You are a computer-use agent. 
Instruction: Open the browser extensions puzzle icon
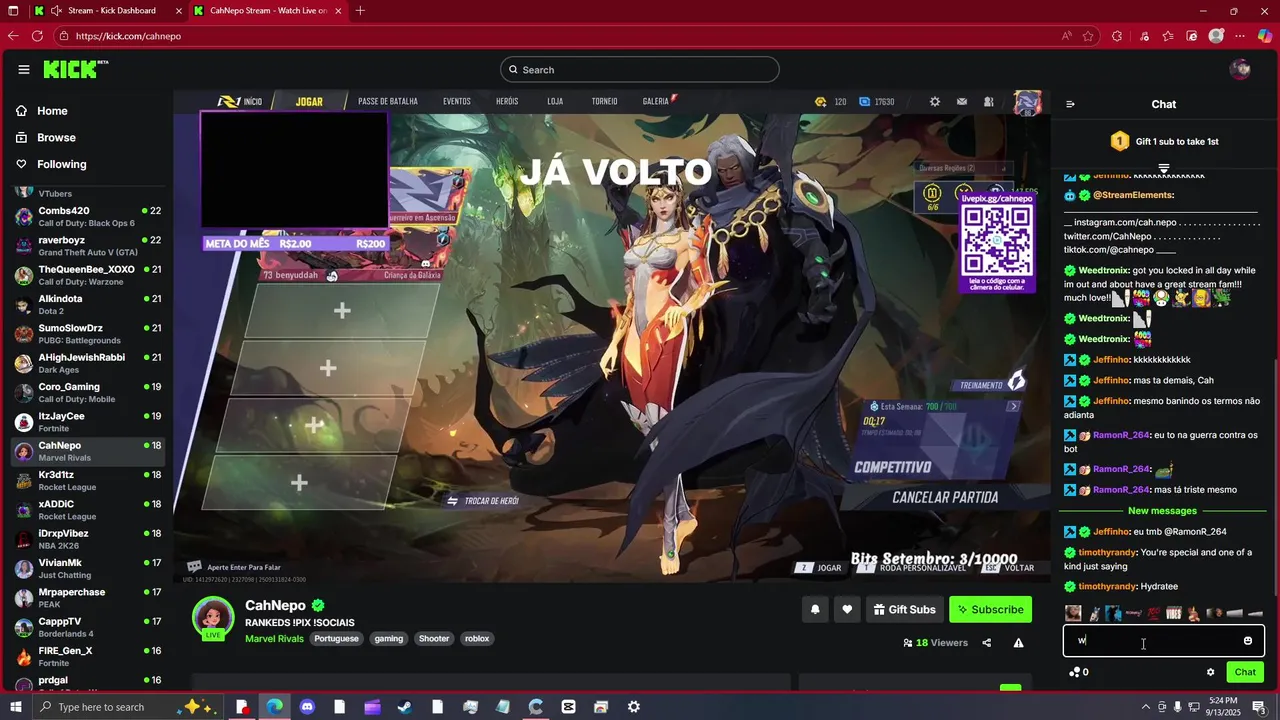(x=1117, y=36)
